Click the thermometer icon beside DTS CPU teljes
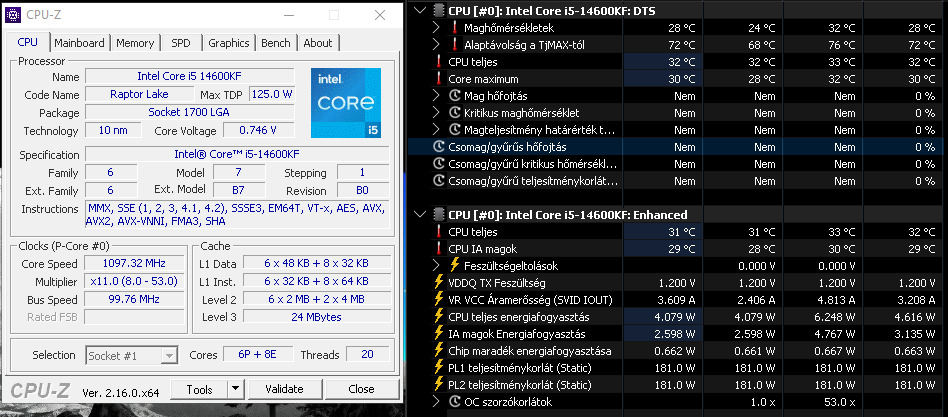 [x=439, y=62]
